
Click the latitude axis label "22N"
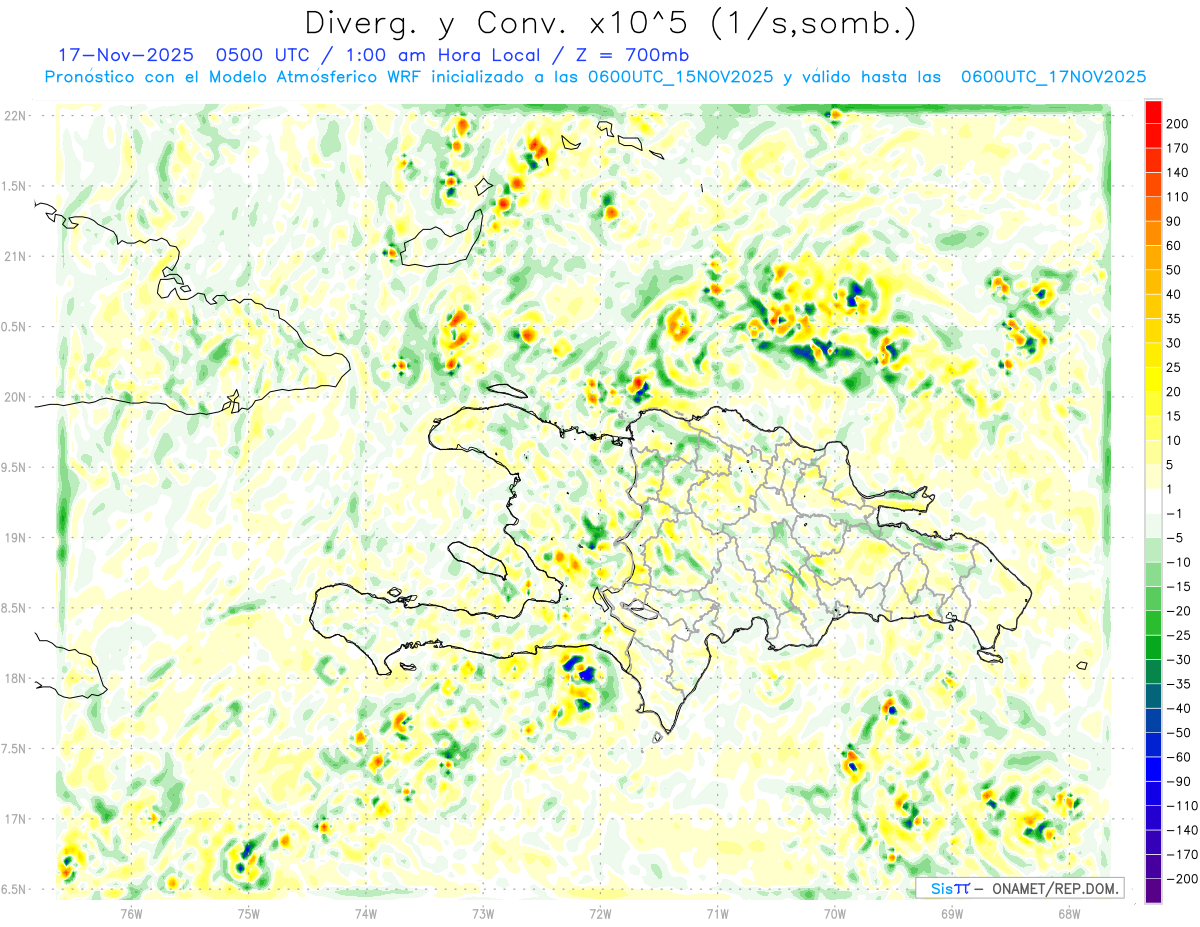(x=16, y=116)
